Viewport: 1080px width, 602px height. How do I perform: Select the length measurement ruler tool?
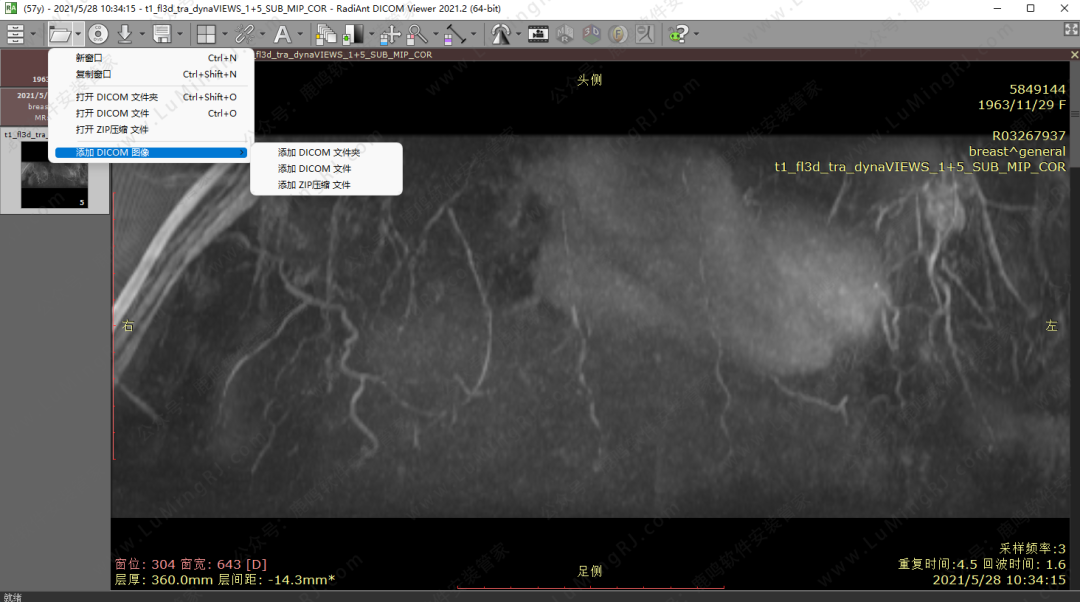tap(453, 34)
